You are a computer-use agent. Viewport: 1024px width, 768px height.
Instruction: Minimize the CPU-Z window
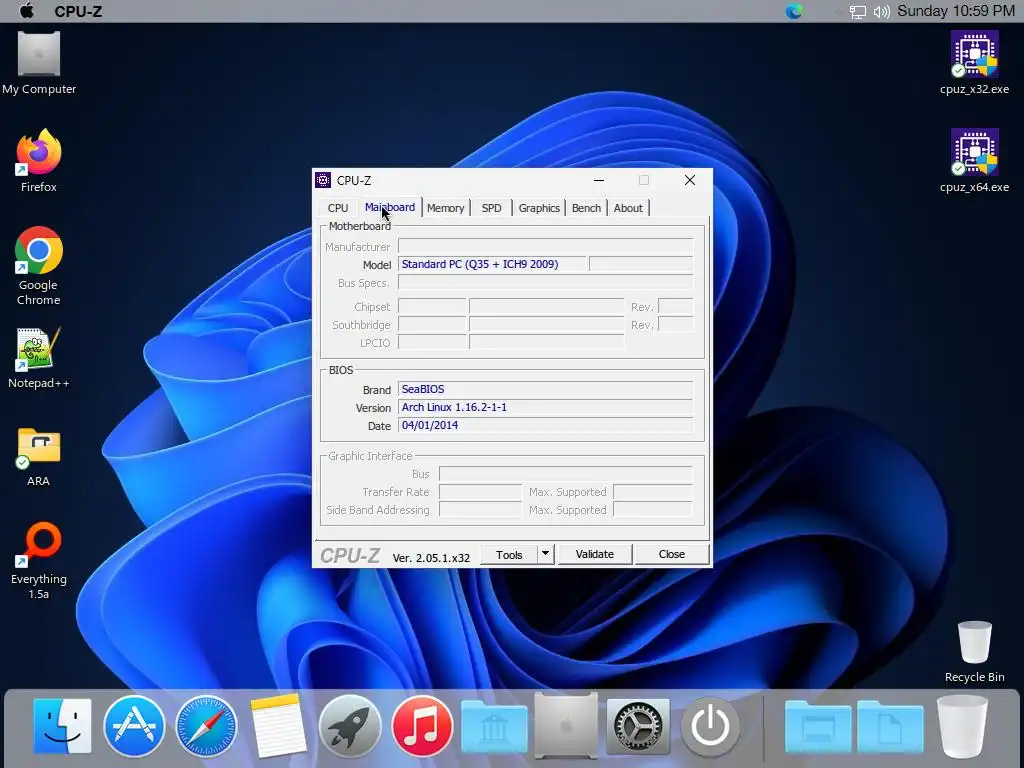coord(599,180)
